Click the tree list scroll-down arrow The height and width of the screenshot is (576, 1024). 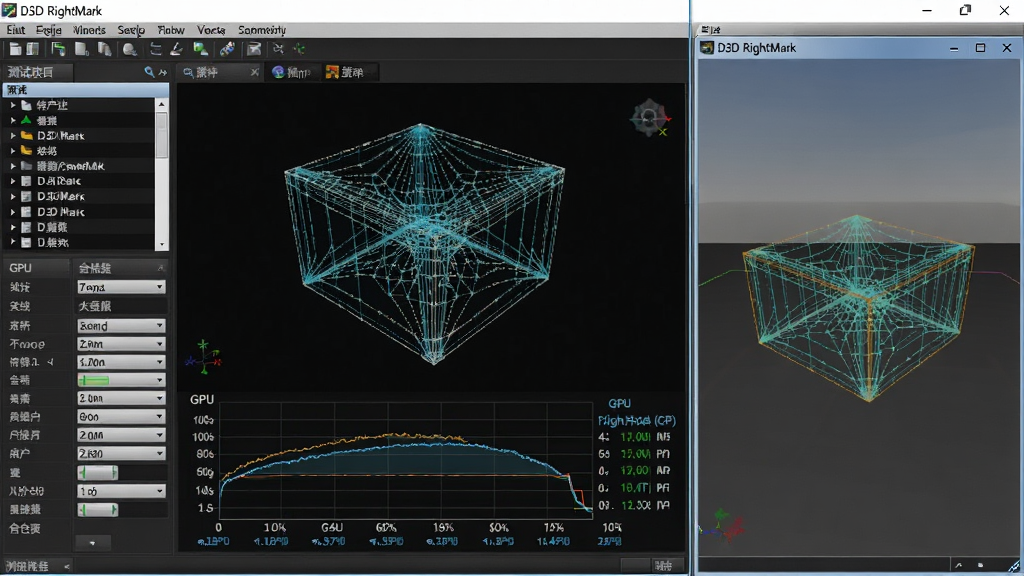tap(161, 244)
